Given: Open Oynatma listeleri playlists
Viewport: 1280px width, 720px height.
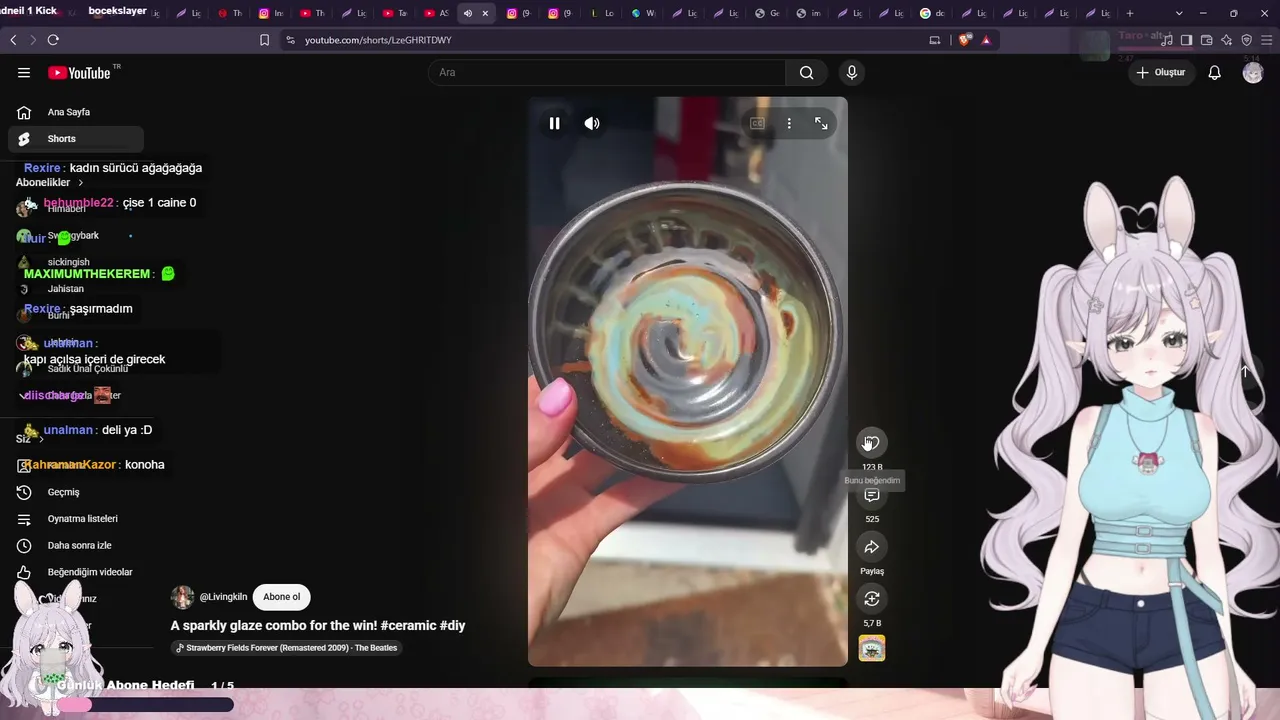Looking at the screenshot, I should point(75,519).
